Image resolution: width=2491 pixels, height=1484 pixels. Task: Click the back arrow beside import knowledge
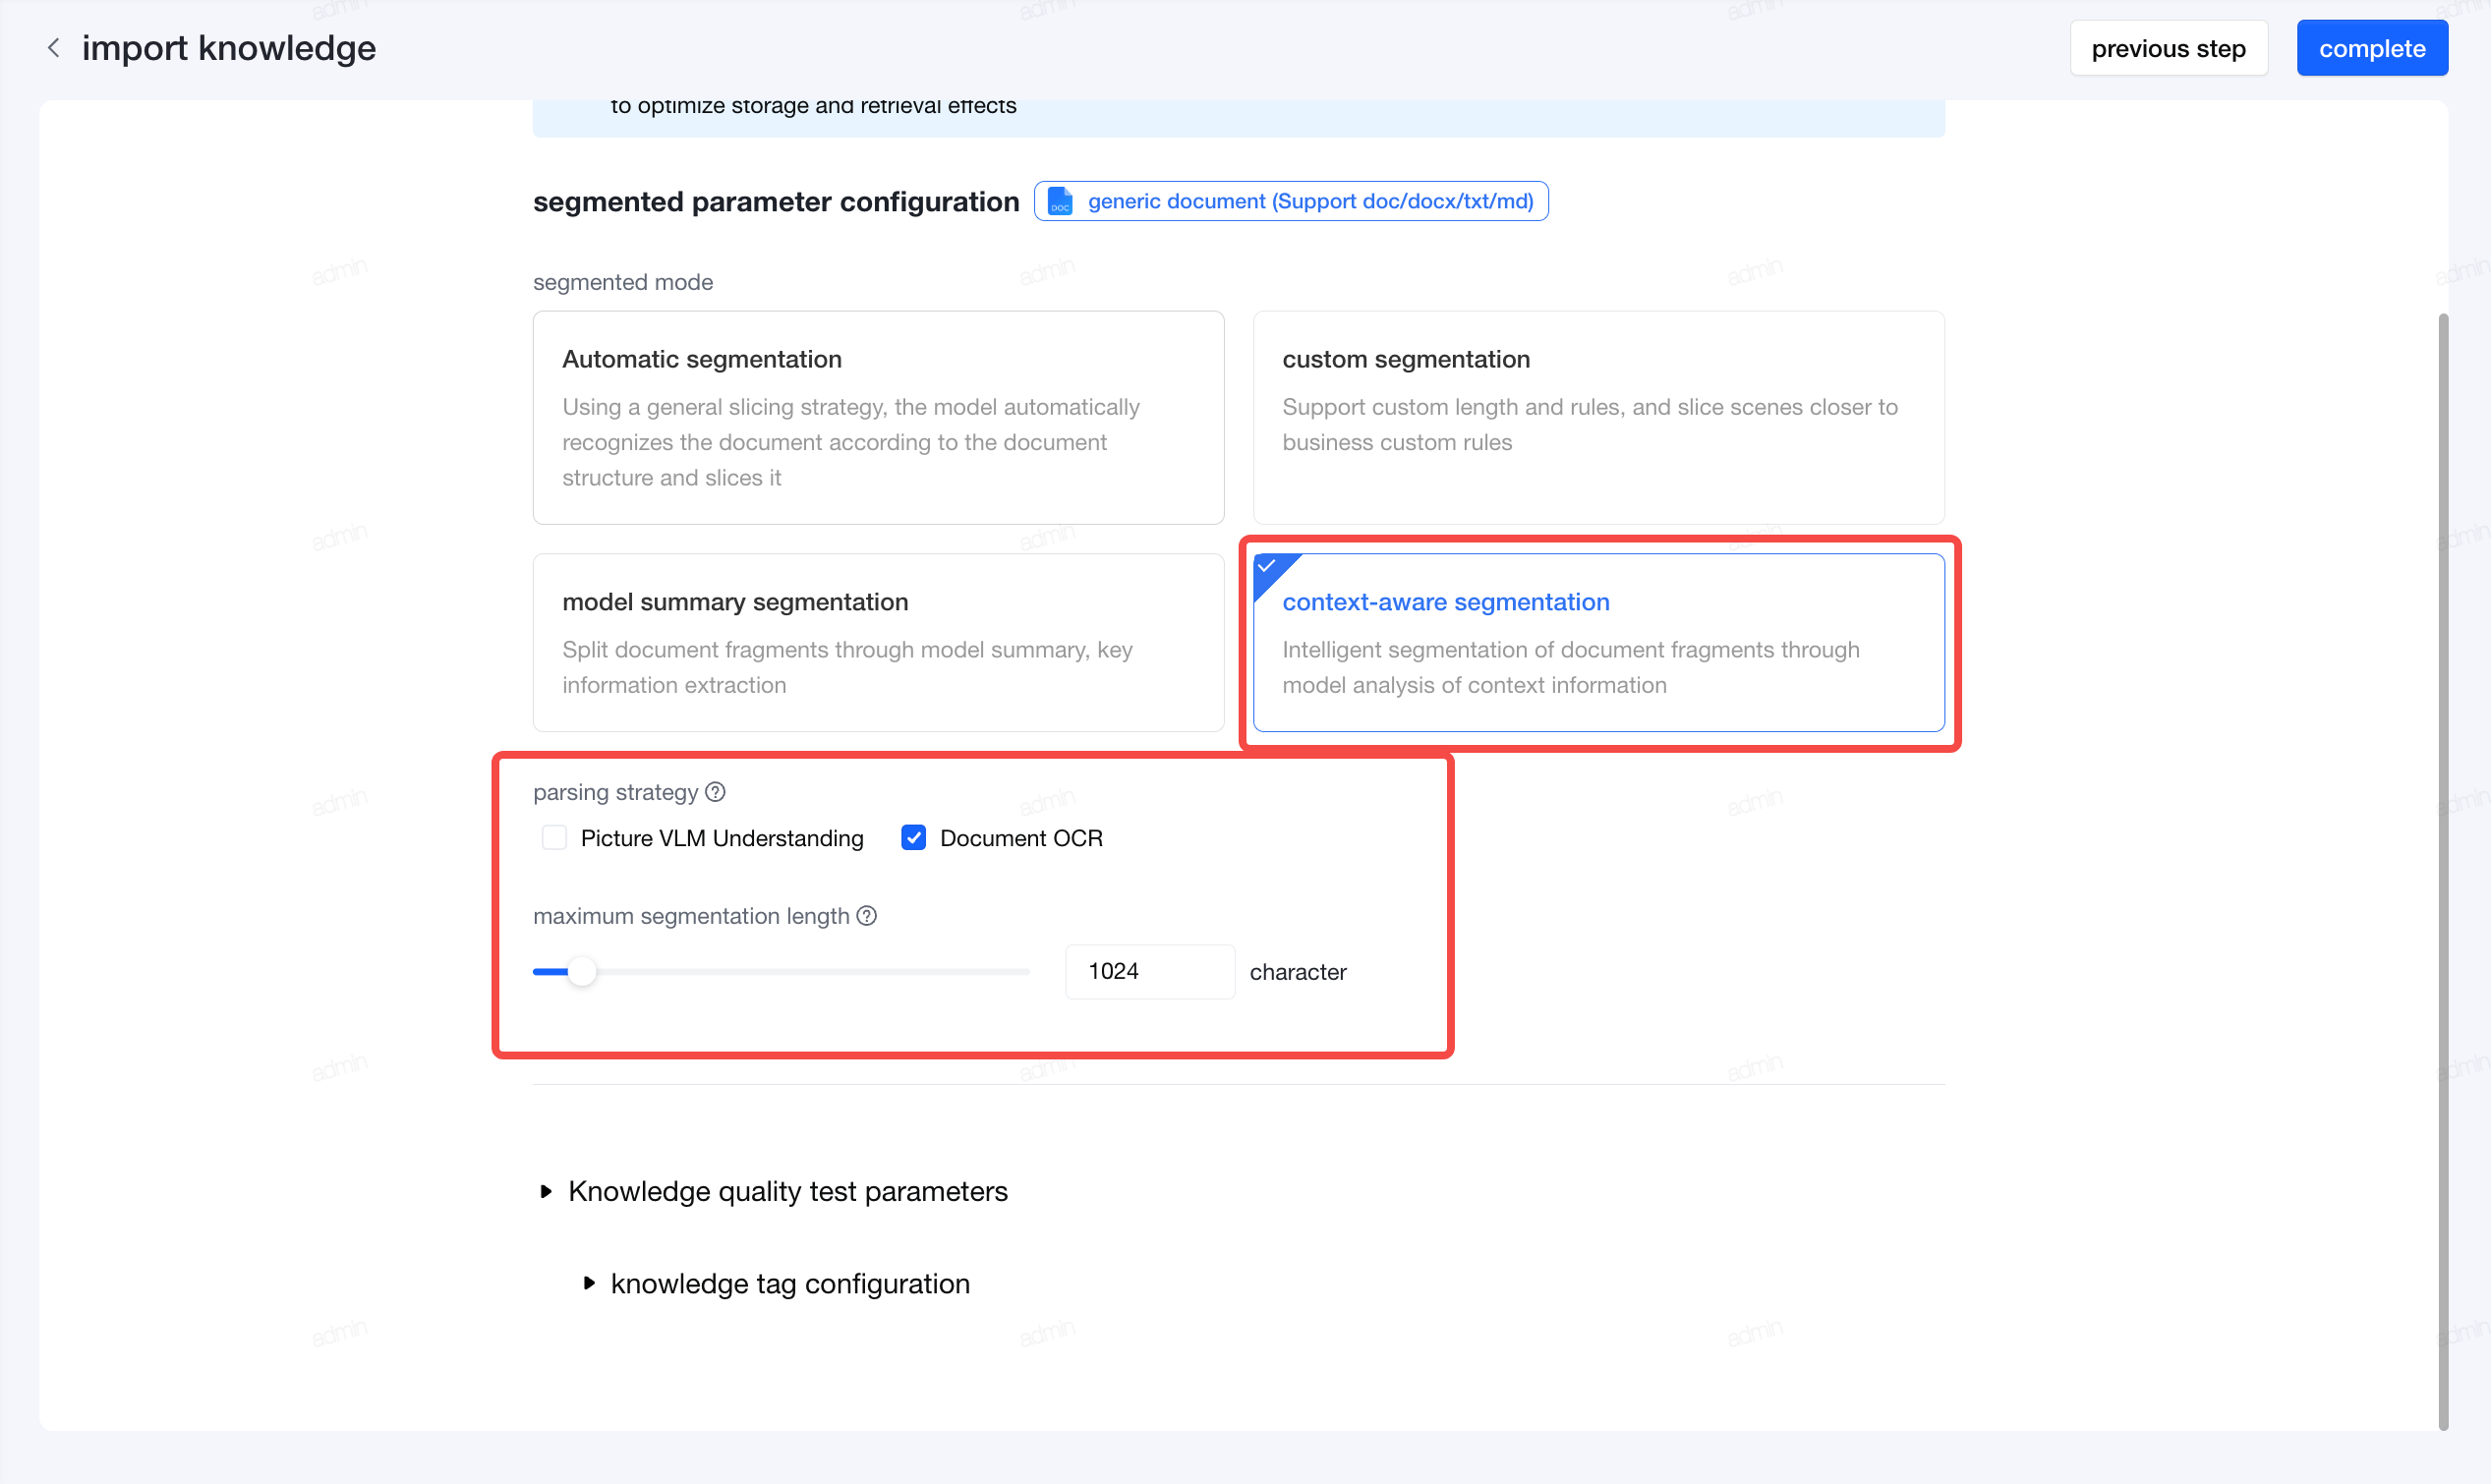[x=54, y=48]
